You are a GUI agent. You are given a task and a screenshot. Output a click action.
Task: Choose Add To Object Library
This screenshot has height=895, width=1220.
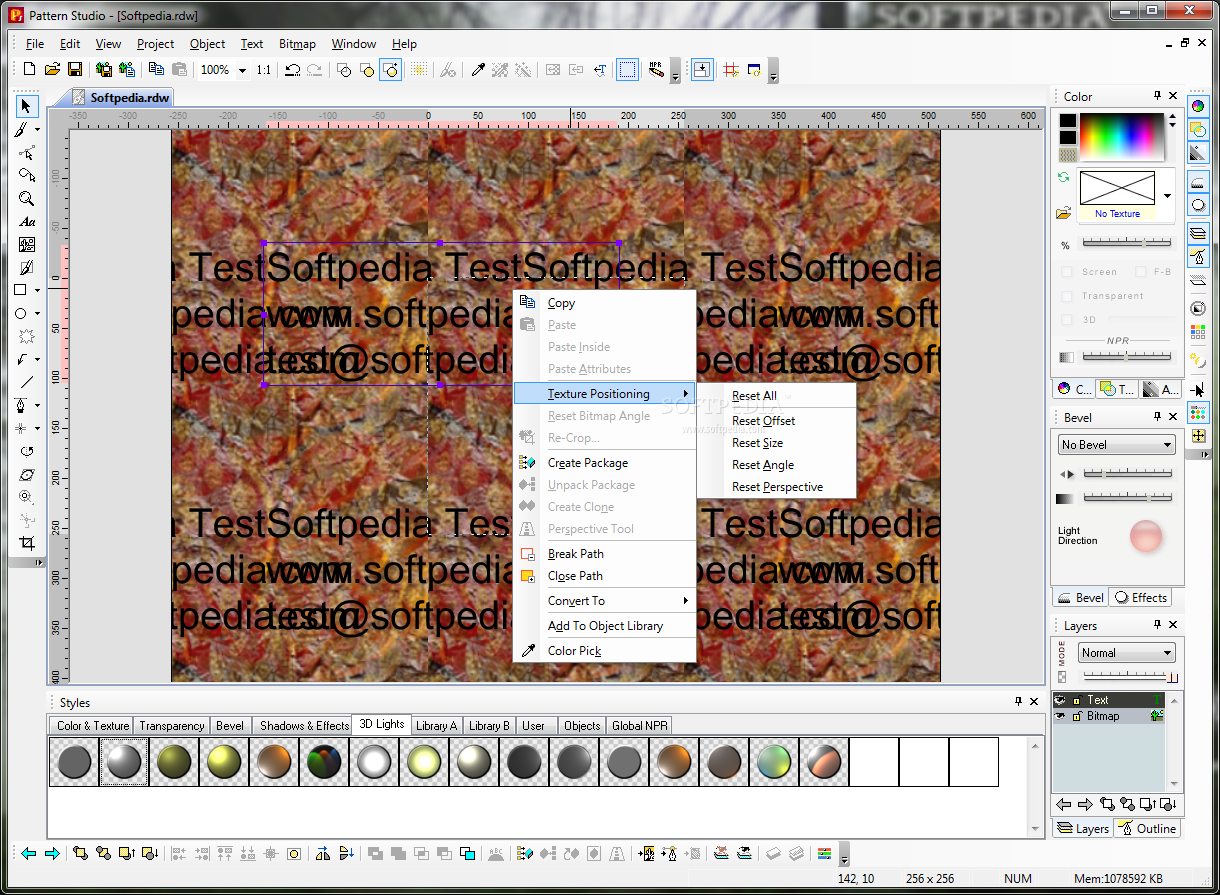(x=605, y=626)
